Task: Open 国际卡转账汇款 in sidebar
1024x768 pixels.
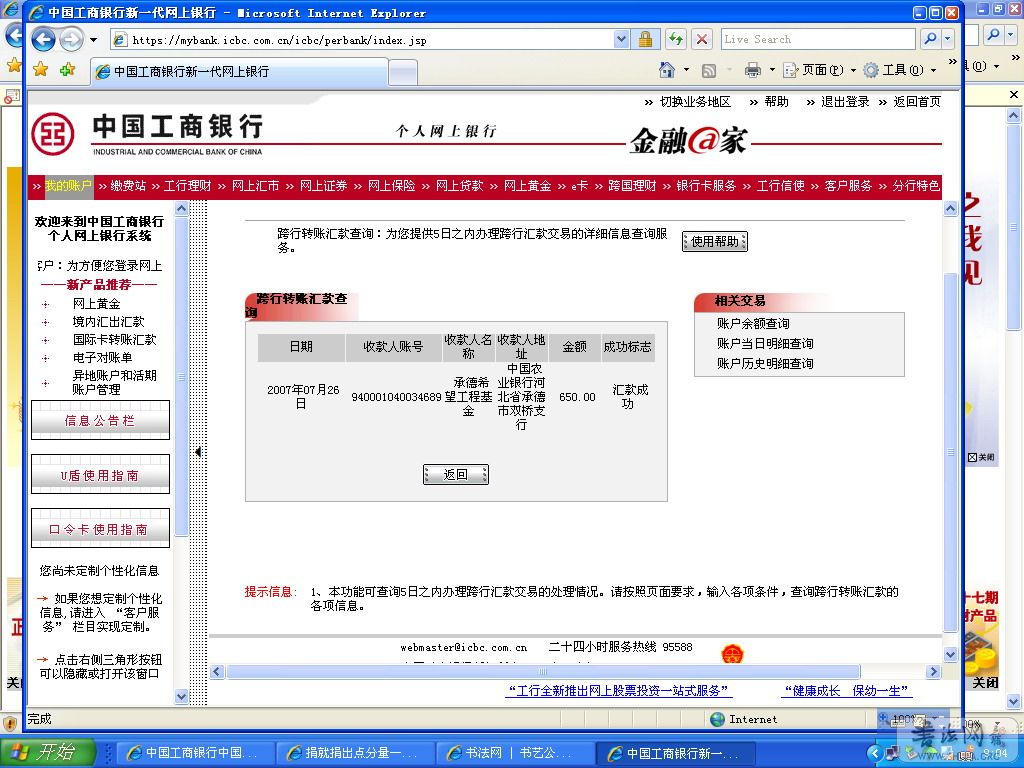Action: point(114,340)
